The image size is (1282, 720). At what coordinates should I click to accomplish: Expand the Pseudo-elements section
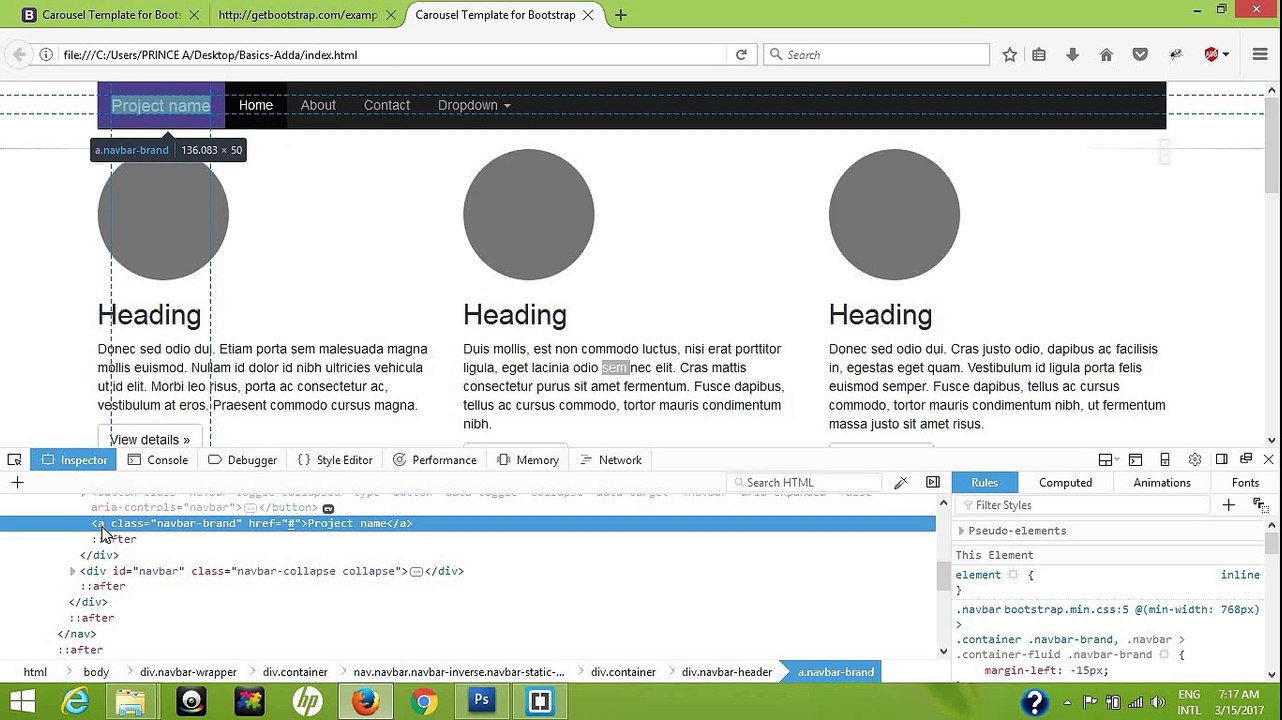(x=961, y=531)
